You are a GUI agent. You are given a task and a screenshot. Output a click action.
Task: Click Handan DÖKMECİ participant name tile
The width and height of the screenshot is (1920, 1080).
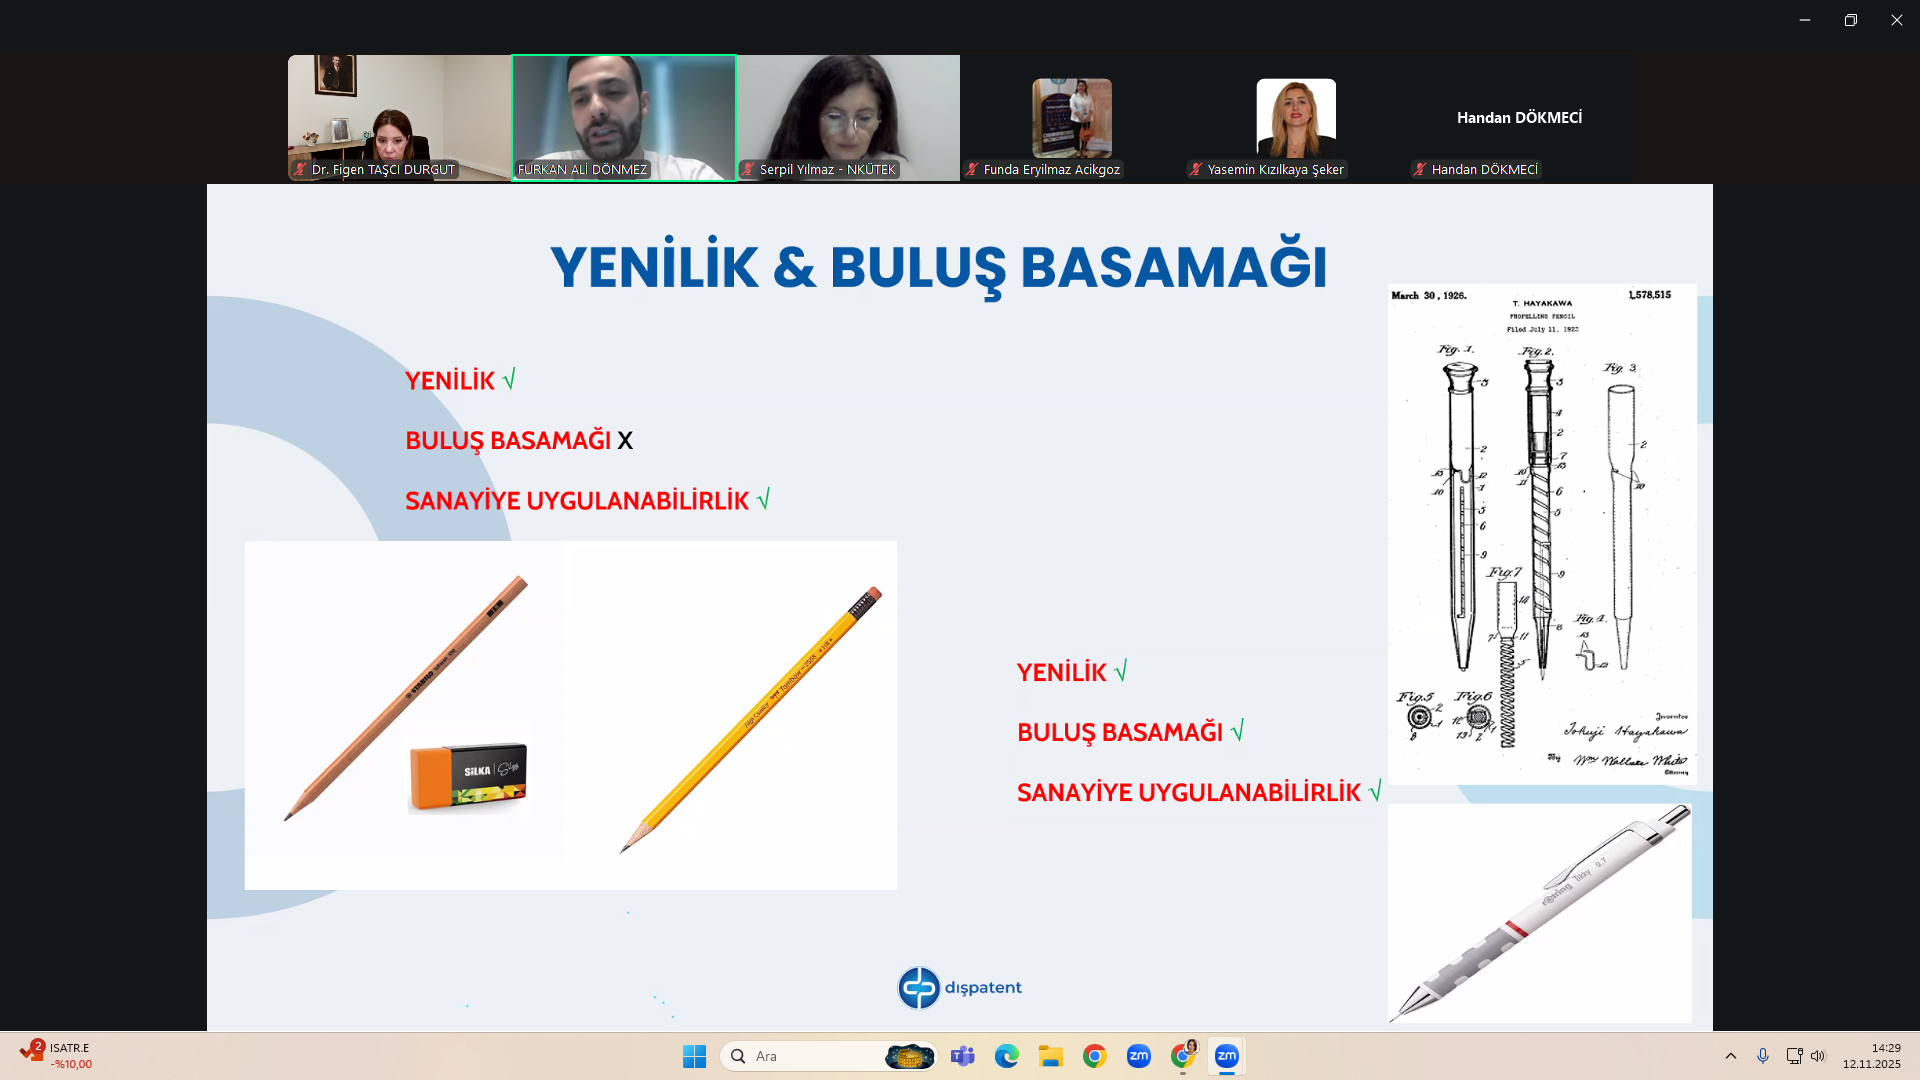[x=1519, y=118]
